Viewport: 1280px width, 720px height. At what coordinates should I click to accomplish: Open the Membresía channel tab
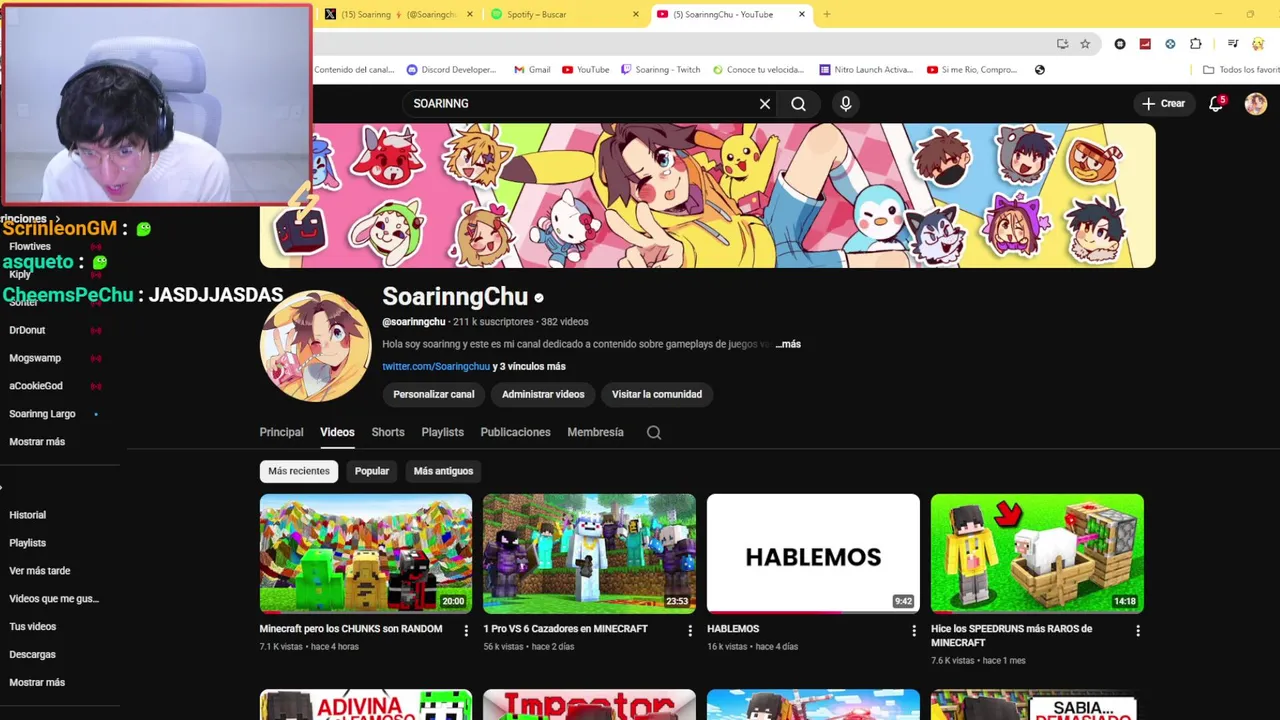click(x=595, y=432)
